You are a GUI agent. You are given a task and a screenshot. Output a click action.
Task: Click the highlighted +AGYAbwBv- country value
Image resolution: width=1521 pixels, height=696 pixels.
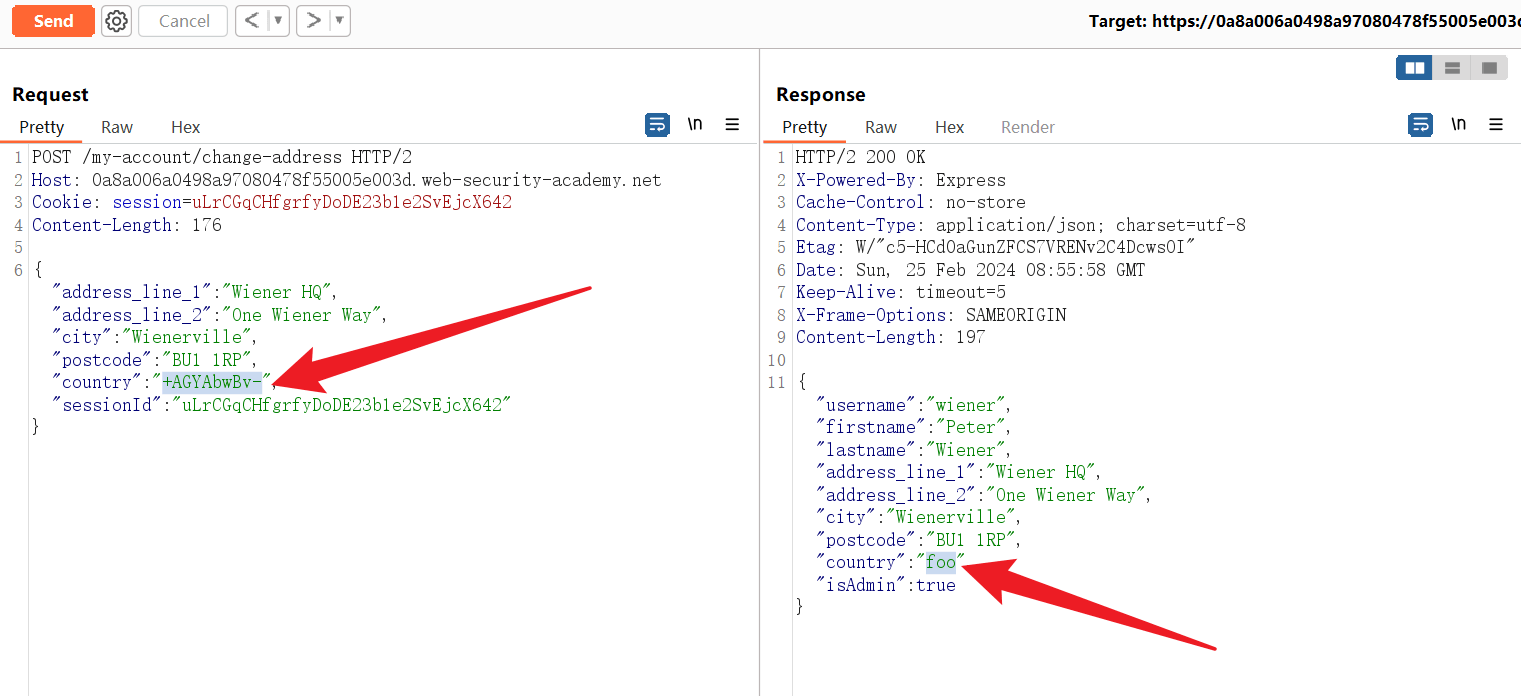pos(212,382)
